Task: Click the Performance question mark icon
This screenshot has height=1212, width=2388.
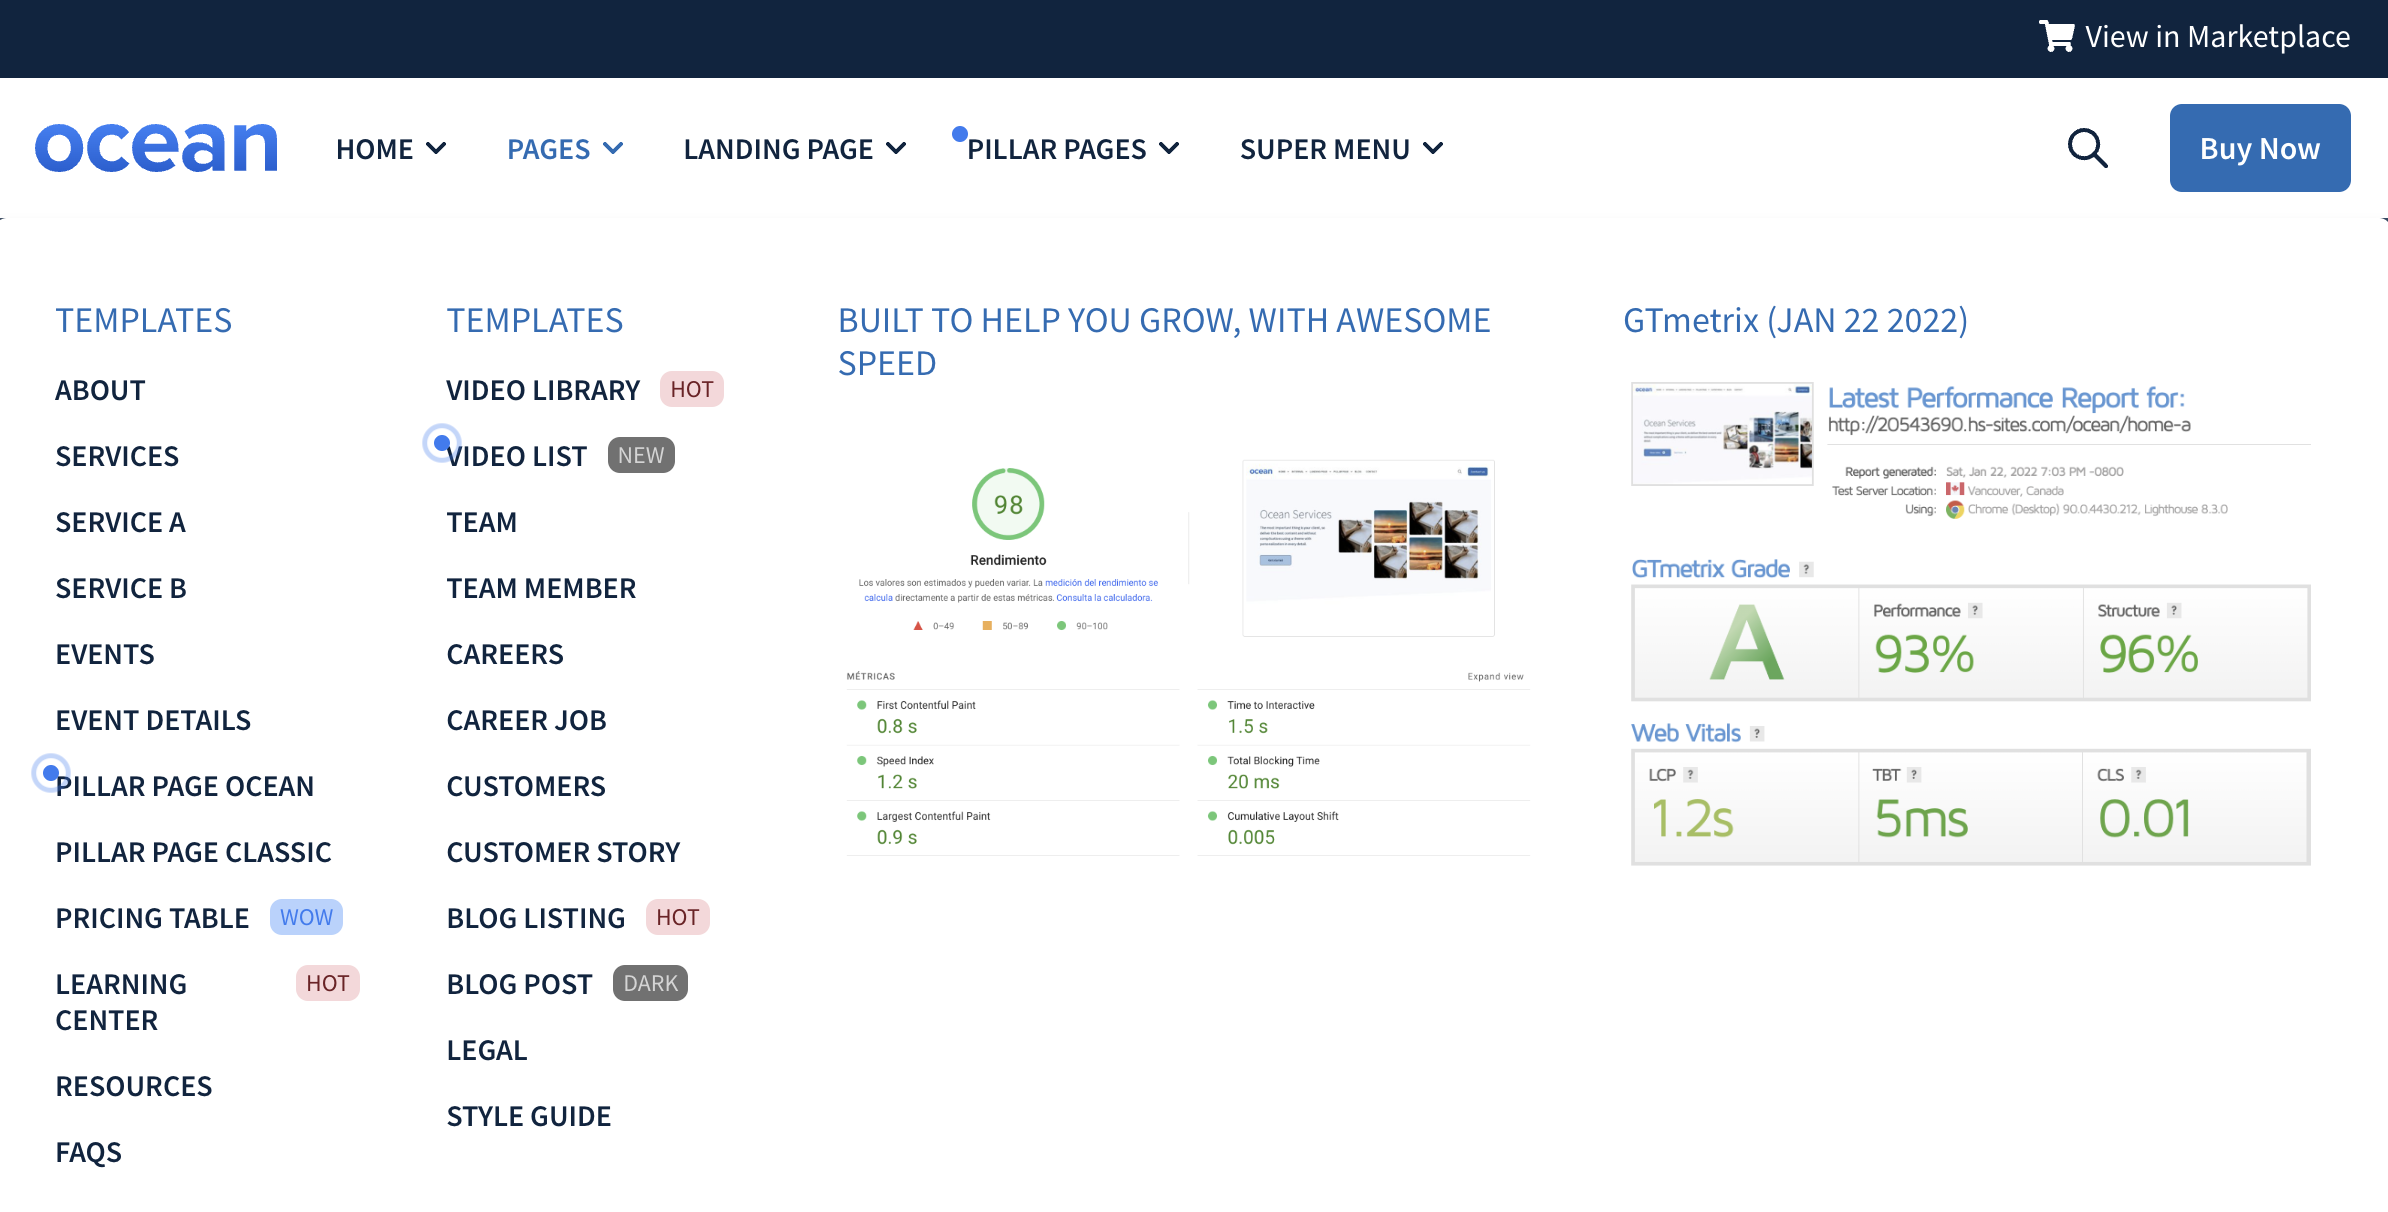Action: (1973, 610)
